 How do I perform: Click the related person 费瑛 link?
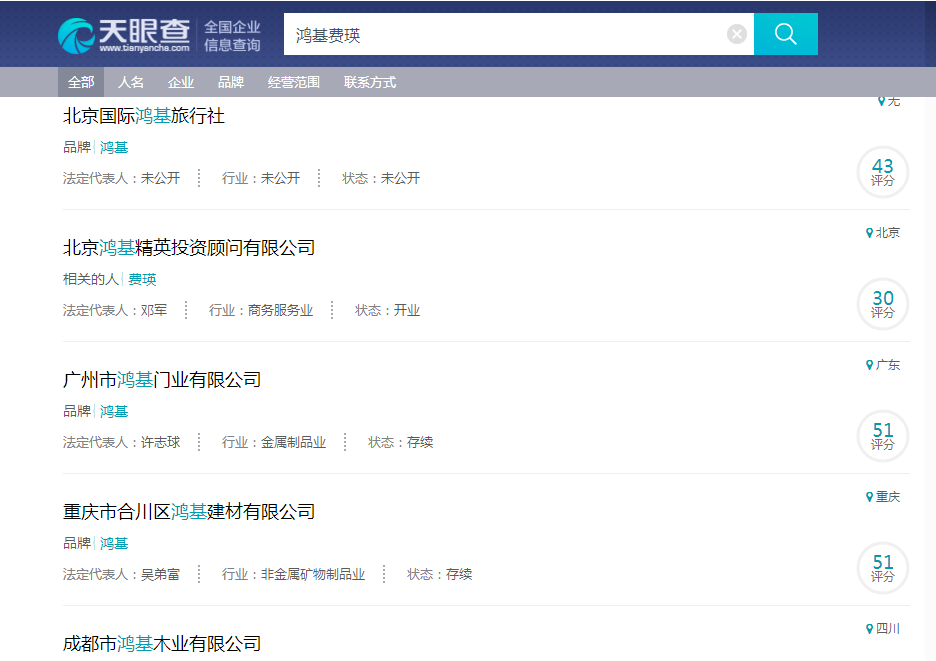coord(142,279)
